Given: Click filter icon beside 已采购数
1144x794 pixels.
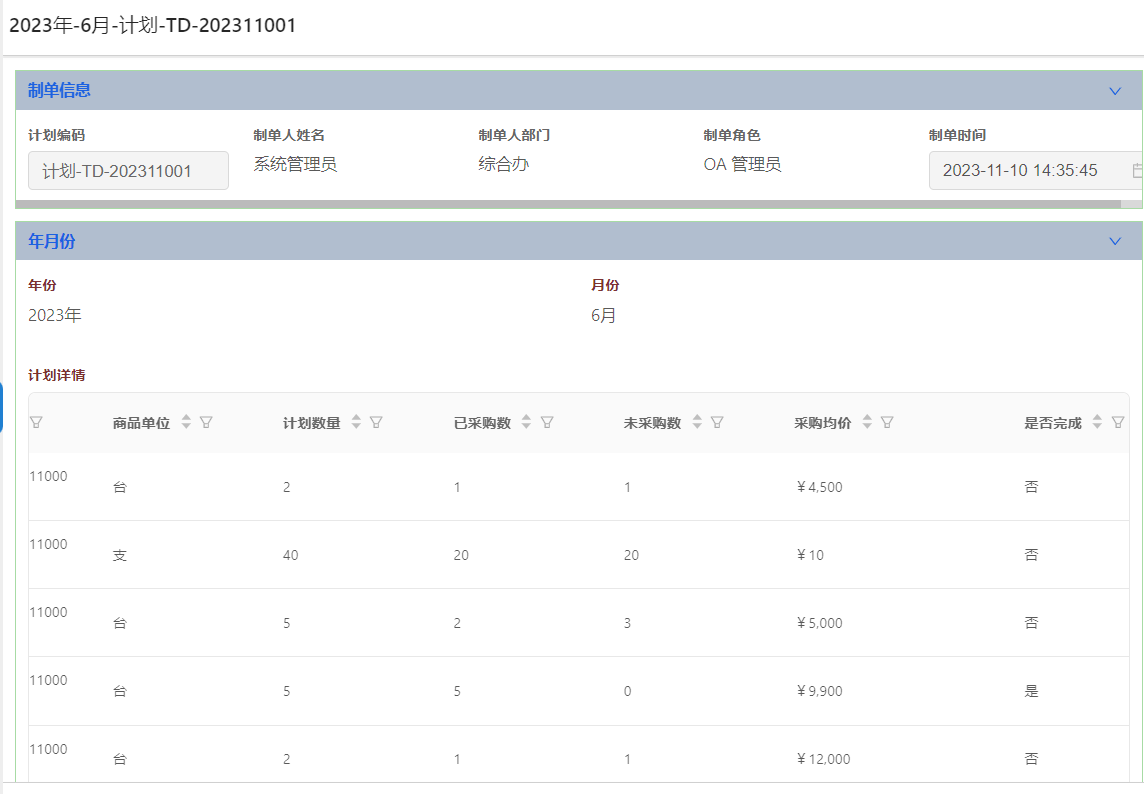Looking at the screenshot, I should (x=547, y=423).
